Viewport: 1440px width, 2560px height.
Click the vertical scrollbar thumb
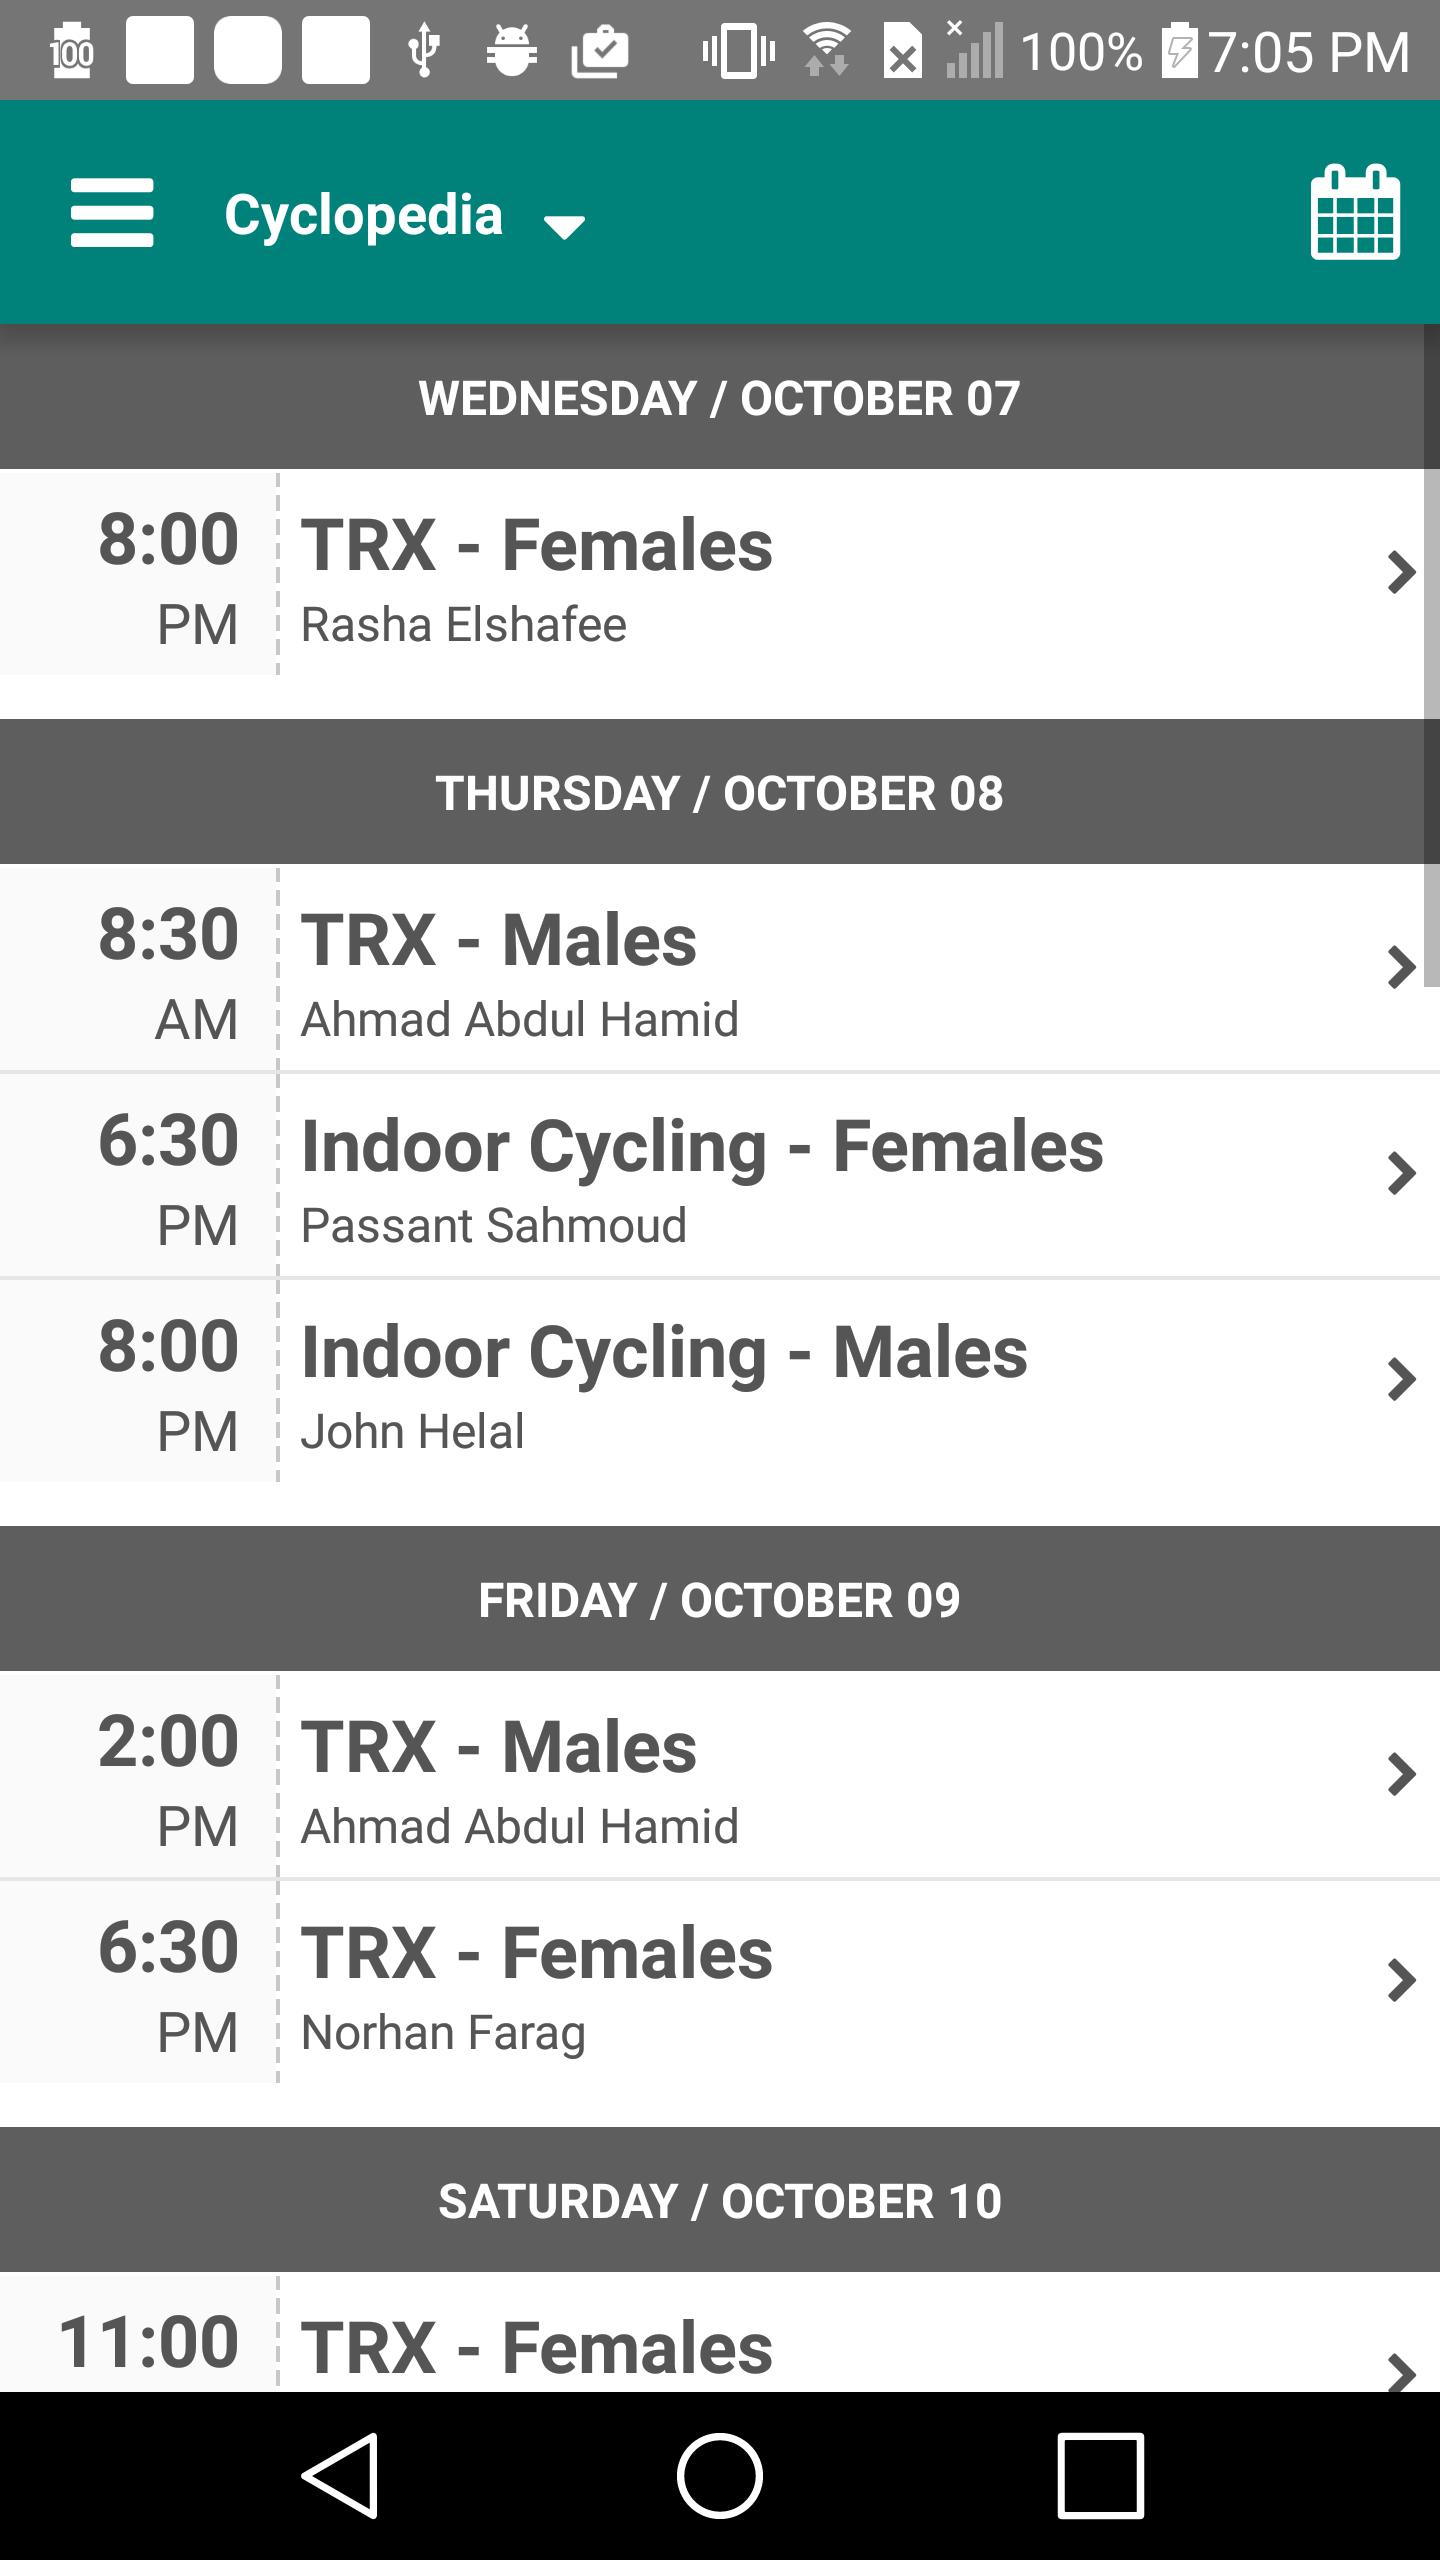point(1431,655)
